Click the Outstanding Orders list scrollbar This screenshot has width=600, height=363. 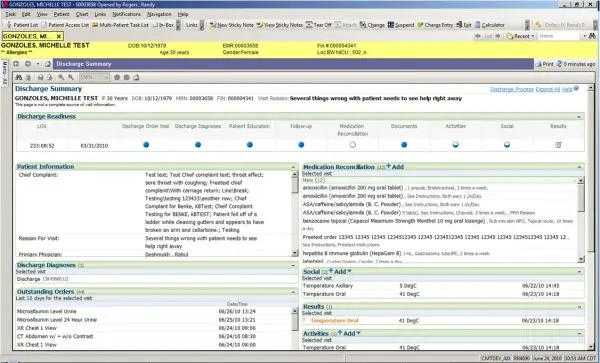point(295,329)
